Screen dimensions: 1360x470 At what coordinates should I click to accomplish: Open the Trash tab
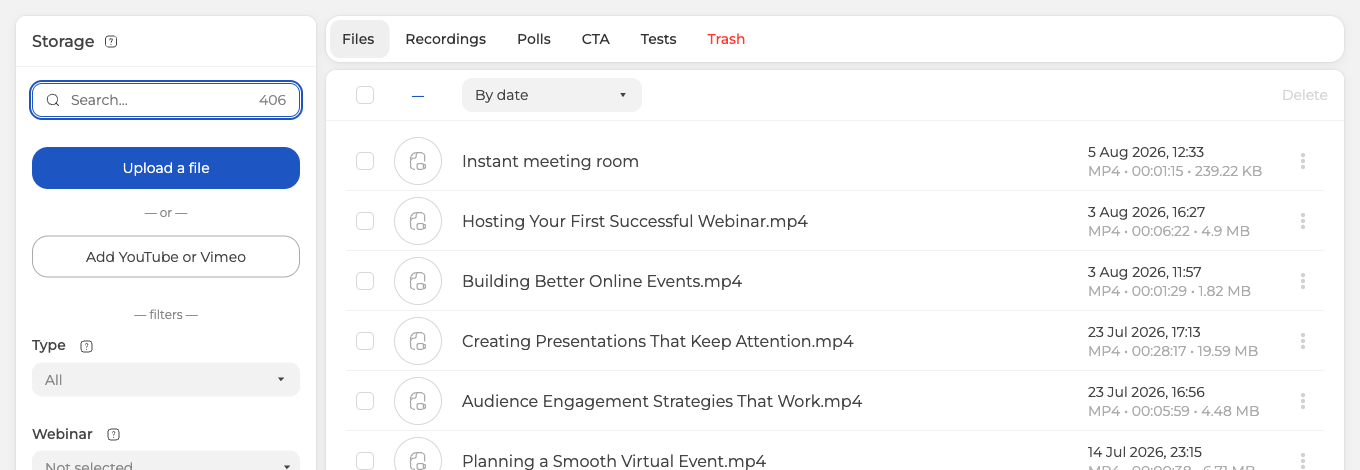[x=726, y=39]
